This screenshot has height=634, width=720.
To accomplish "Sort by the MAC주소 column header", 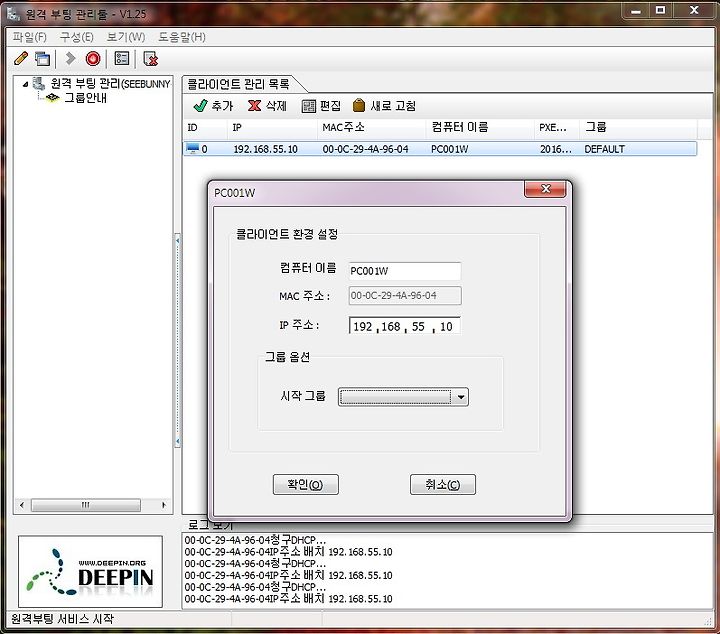I will pos(371,128).
